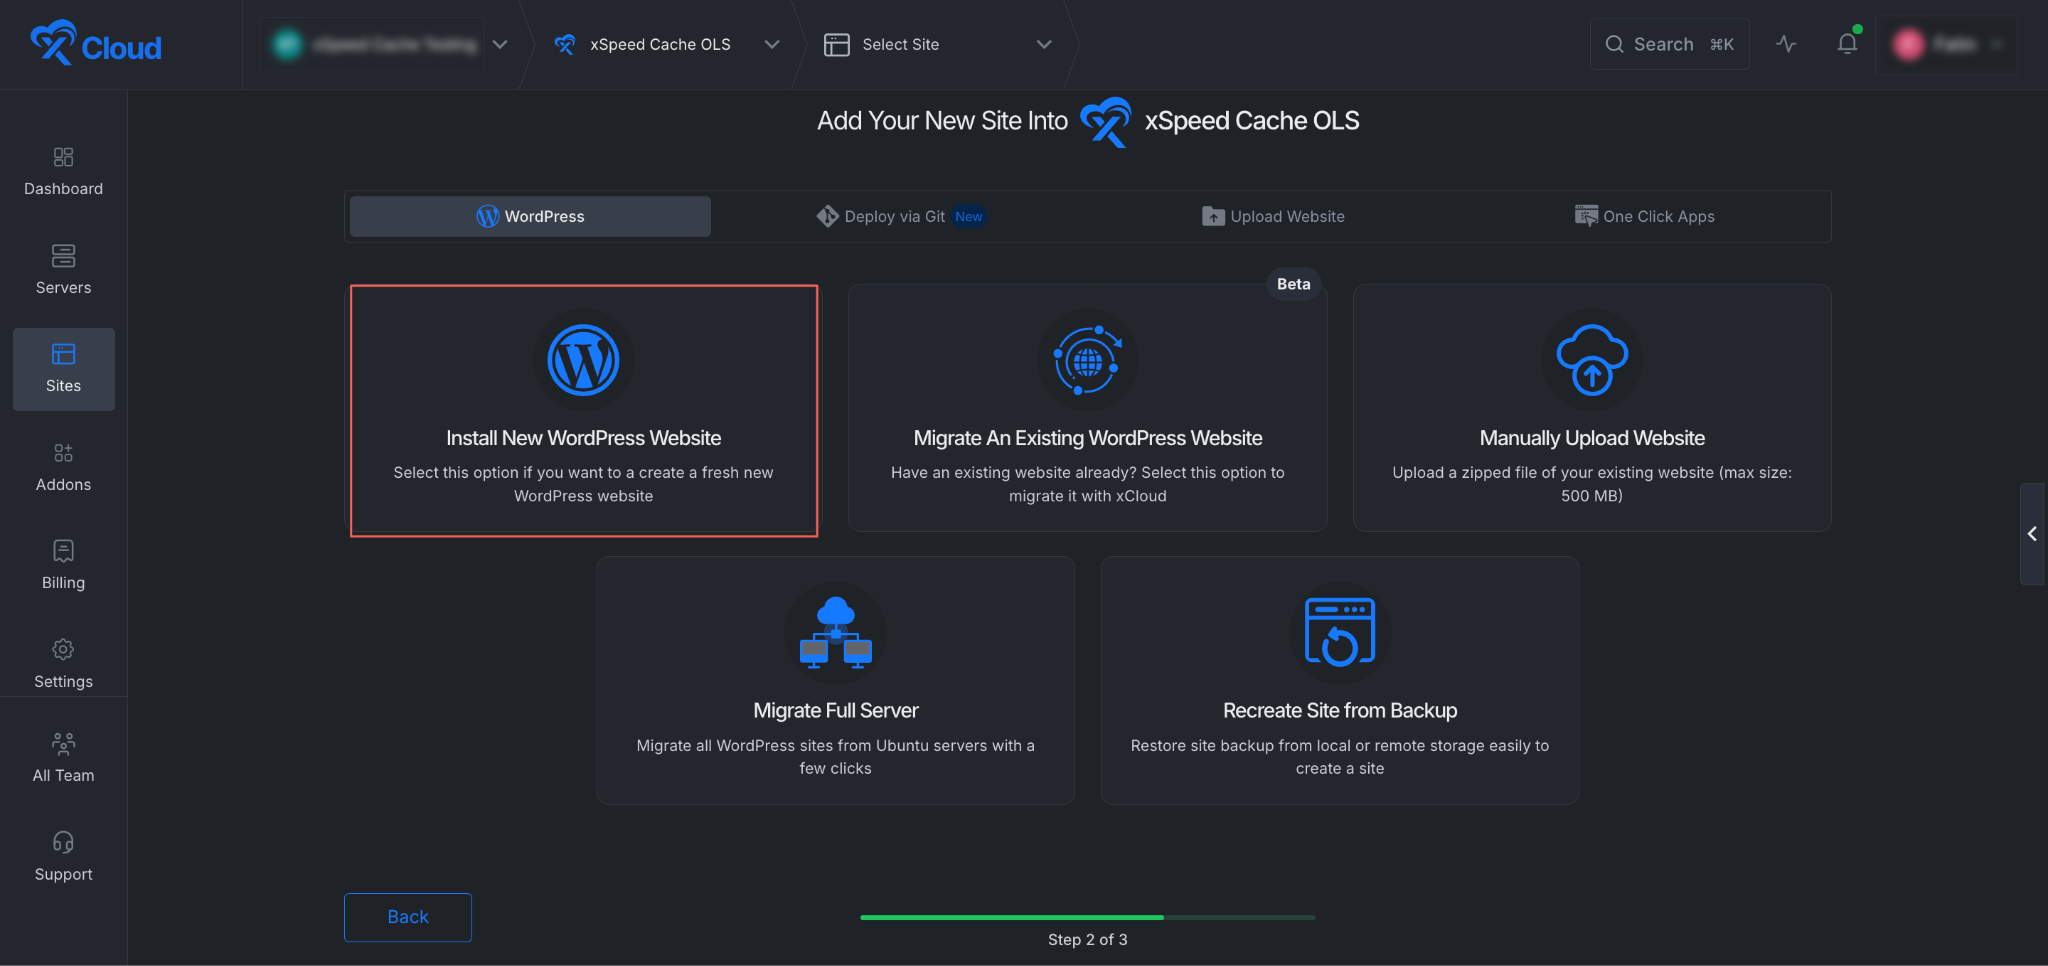Click the cloud upload icon
This screenshot has height=966, width=2048.
tap(1592, 360)
